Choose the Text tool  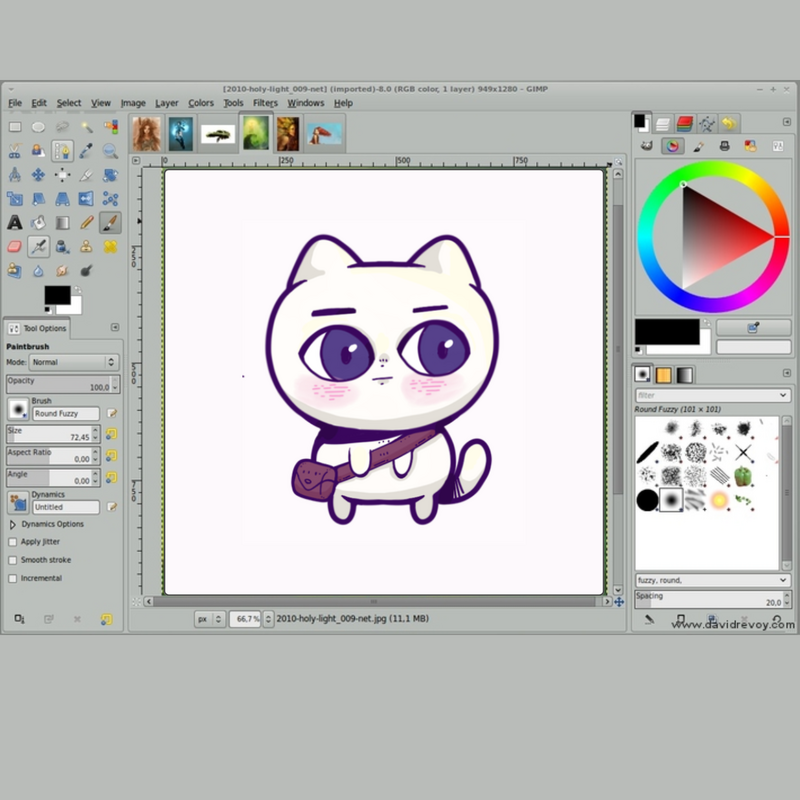(x=15, y=222)
